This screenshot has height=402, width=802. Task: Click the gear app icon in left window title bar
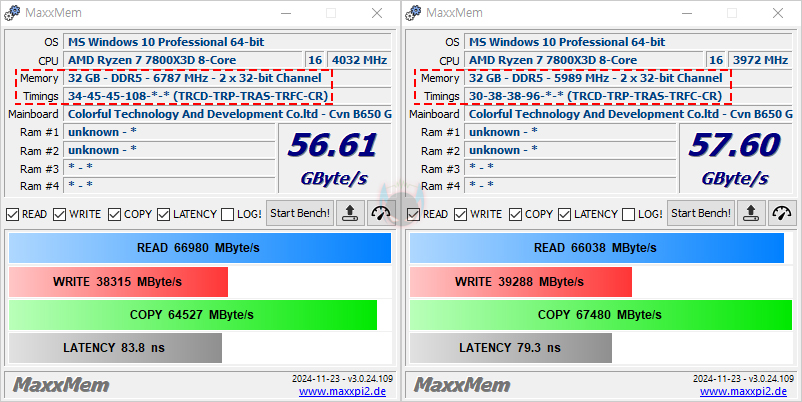click(12, 13)
